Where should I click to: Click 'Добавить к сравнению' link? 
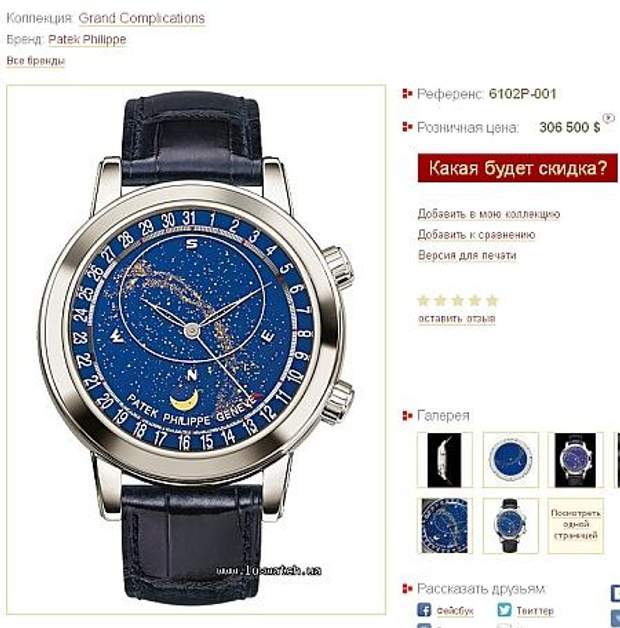(477, 235)
